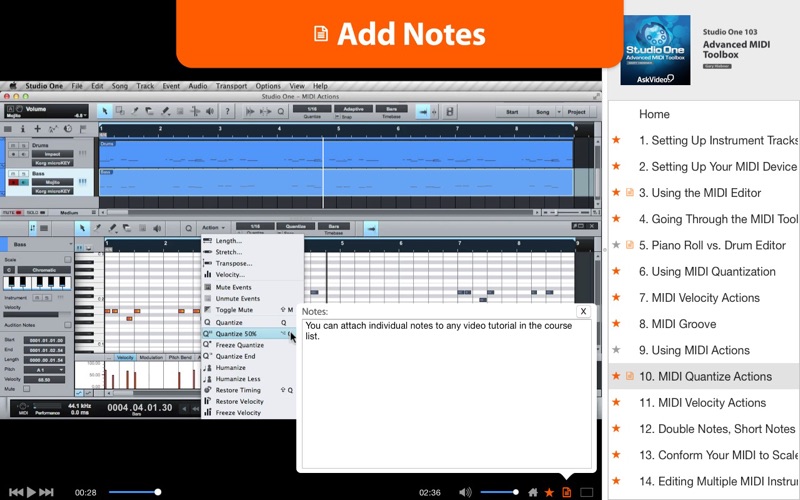Open lesson 11. MIDI Velocity Actions
The width and height of the screenshot is (800, 500).
[x=702, y=403]
